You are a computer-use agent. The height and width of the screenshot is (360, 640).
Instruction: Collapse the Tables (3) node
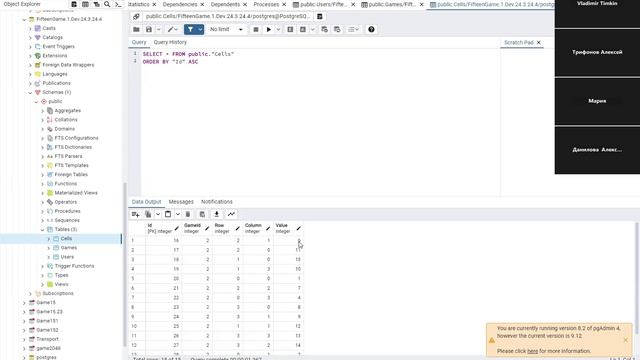42,230
